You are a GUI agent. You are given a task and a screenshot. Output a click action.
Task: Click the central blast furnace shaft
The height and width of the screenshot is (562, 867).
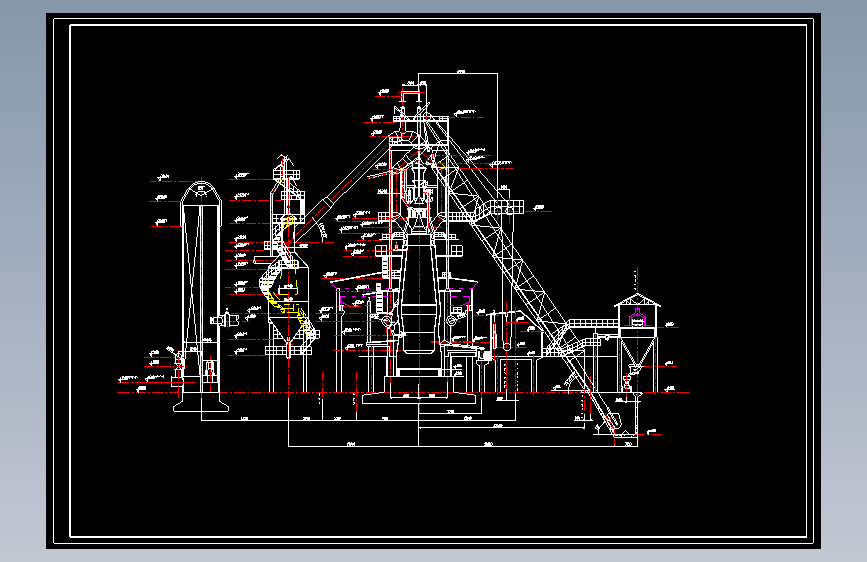point(419,293)
